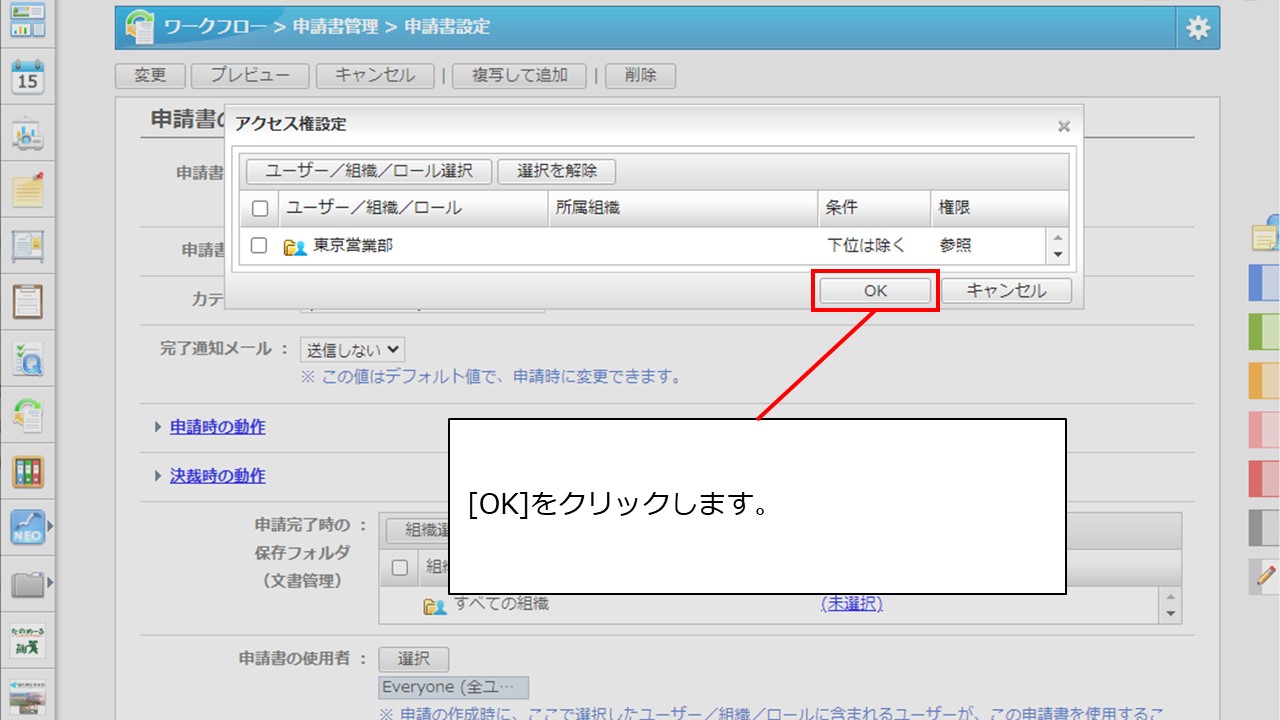
Task: Open the 完了通知メール dropdown
Action: coord(352,349)
